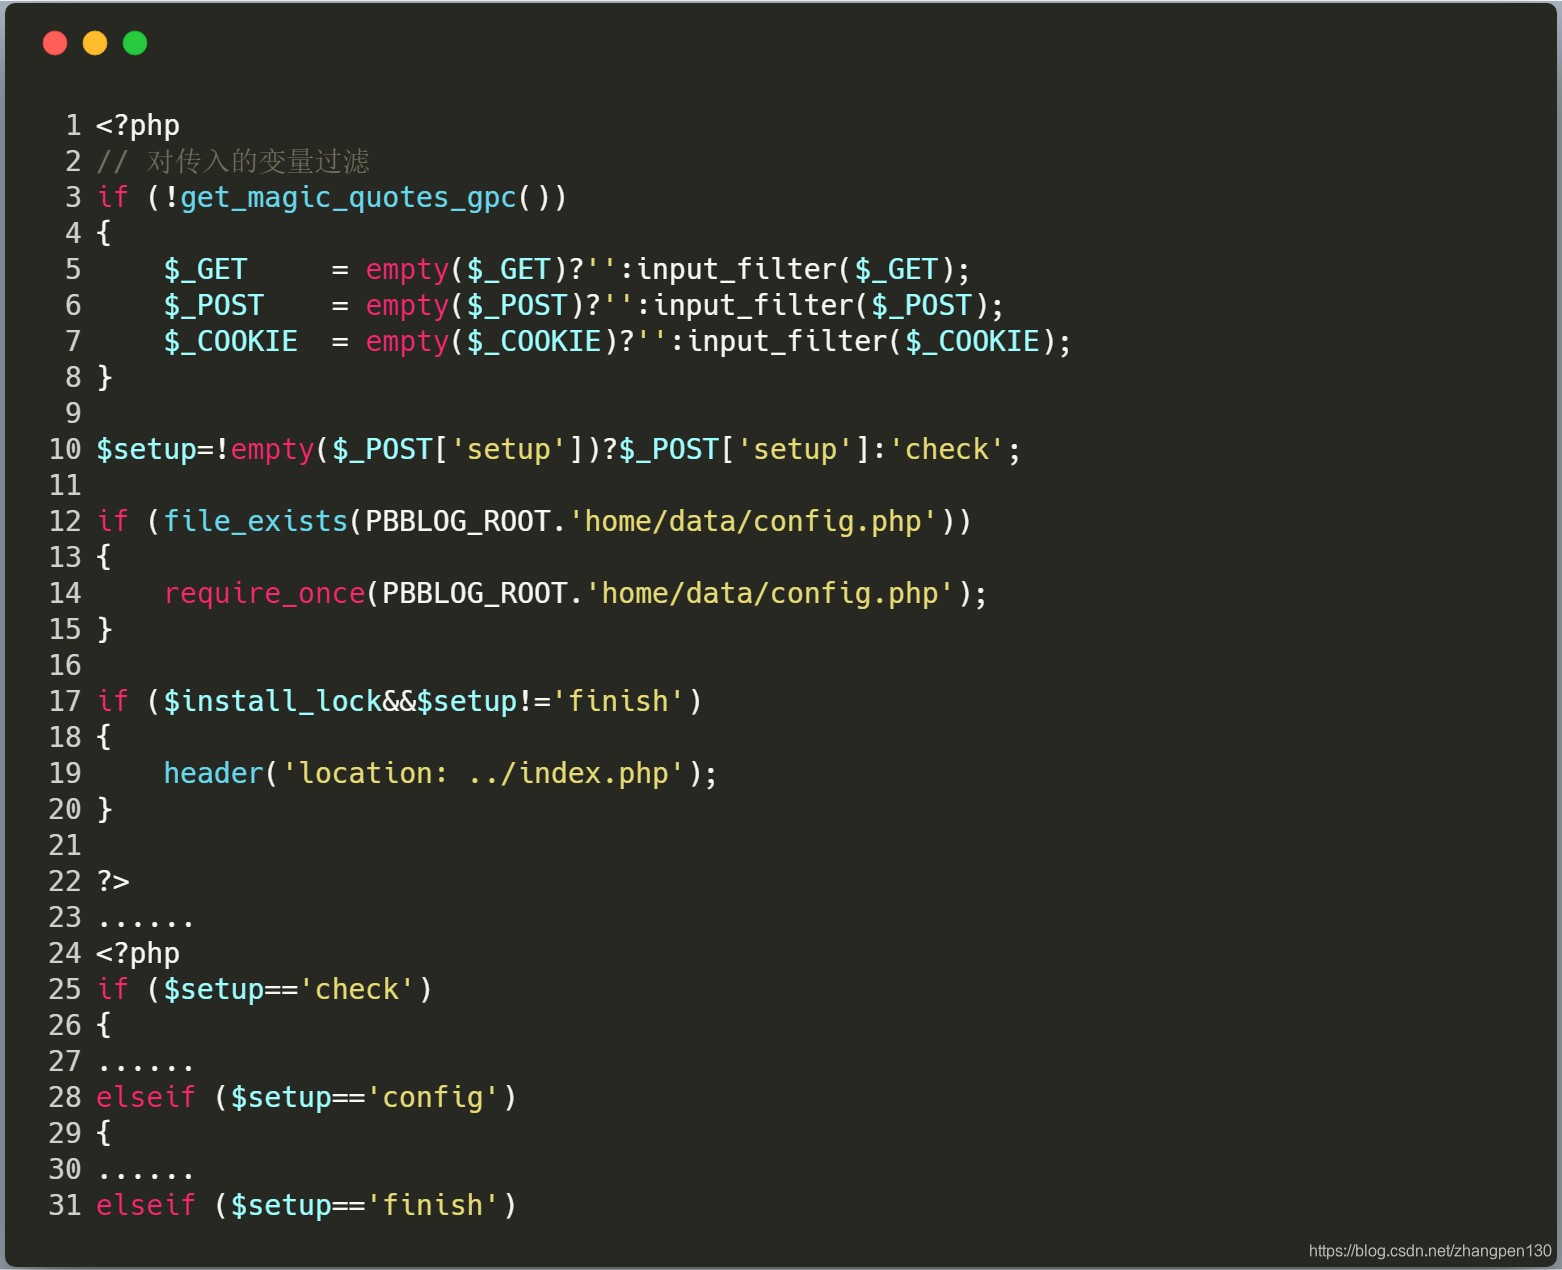The width and height of the screenshot is (1562, 1270).
Task: Click 'home/data/config.php' string on line 14
Action: point(770,594)
